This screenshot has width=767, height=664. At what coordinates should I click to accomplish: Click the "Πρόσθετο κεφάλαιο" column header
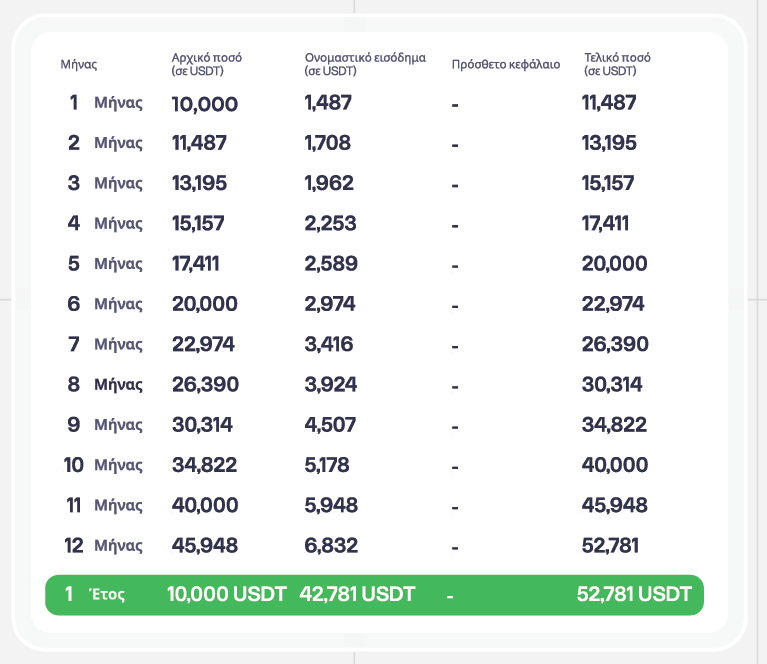[x=506, y=64]
